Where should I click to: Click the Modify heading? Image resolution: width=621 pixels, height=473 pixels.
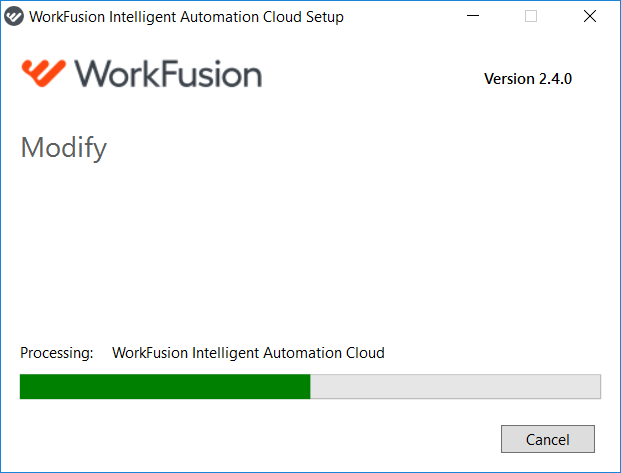64,148
